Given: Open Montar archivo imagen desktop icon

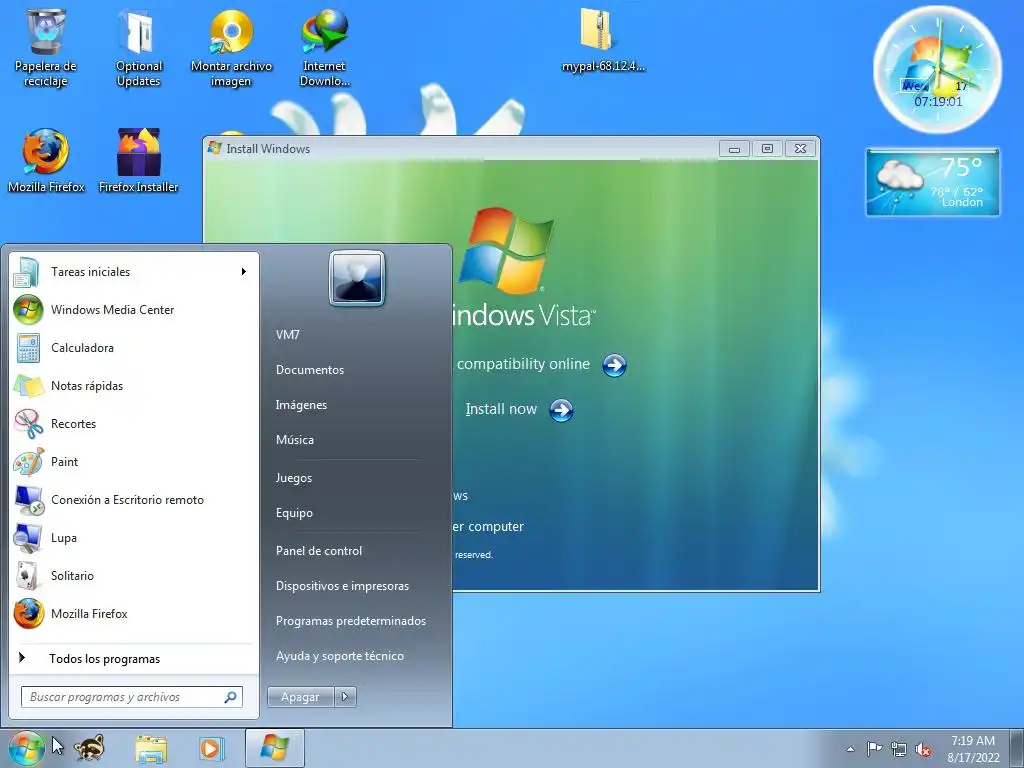Looking at the screenshot, I should pyautogui.click(x=231, y=46).
